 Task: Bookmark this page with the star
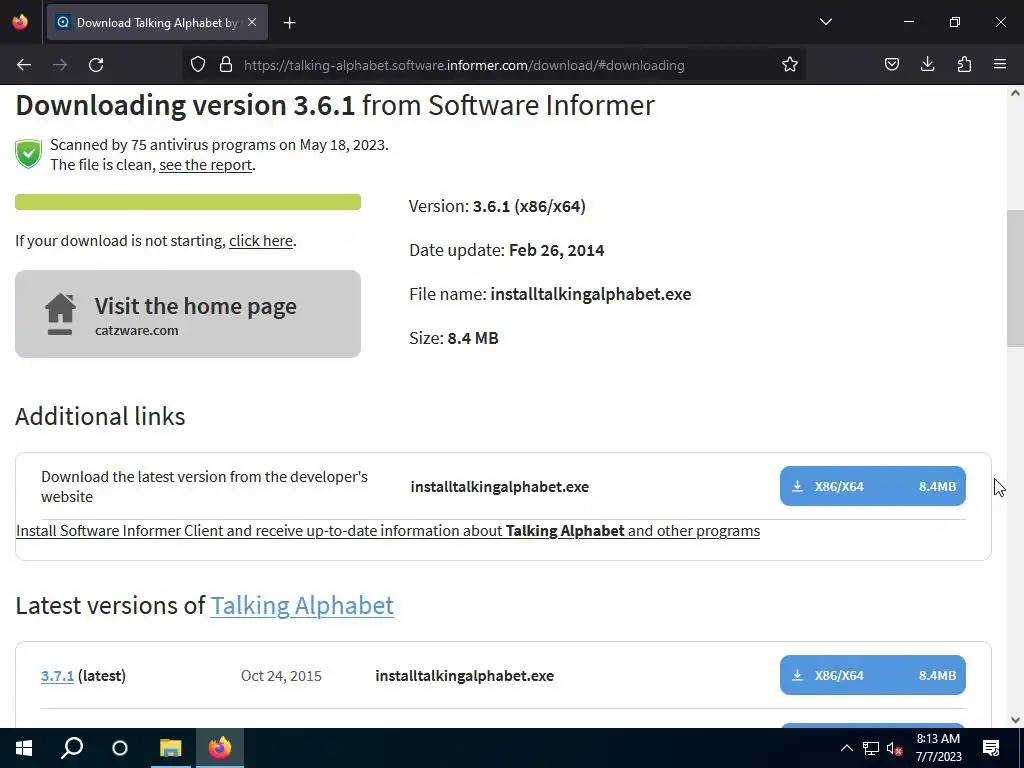click(x=790, y=65)
